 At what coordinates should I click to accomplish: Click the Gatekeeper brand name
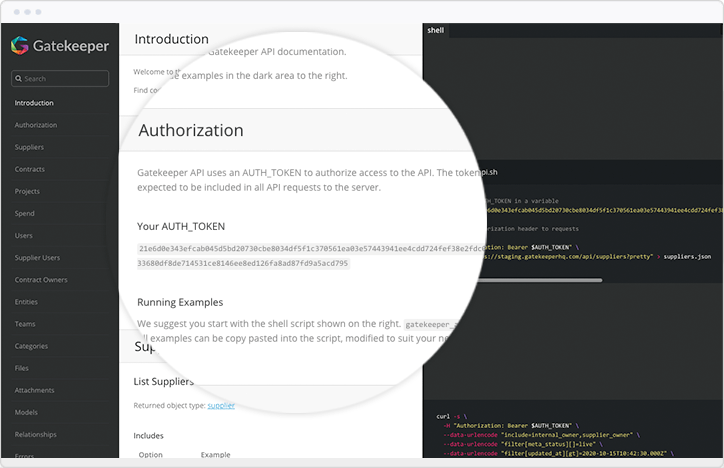coord(71,46)
